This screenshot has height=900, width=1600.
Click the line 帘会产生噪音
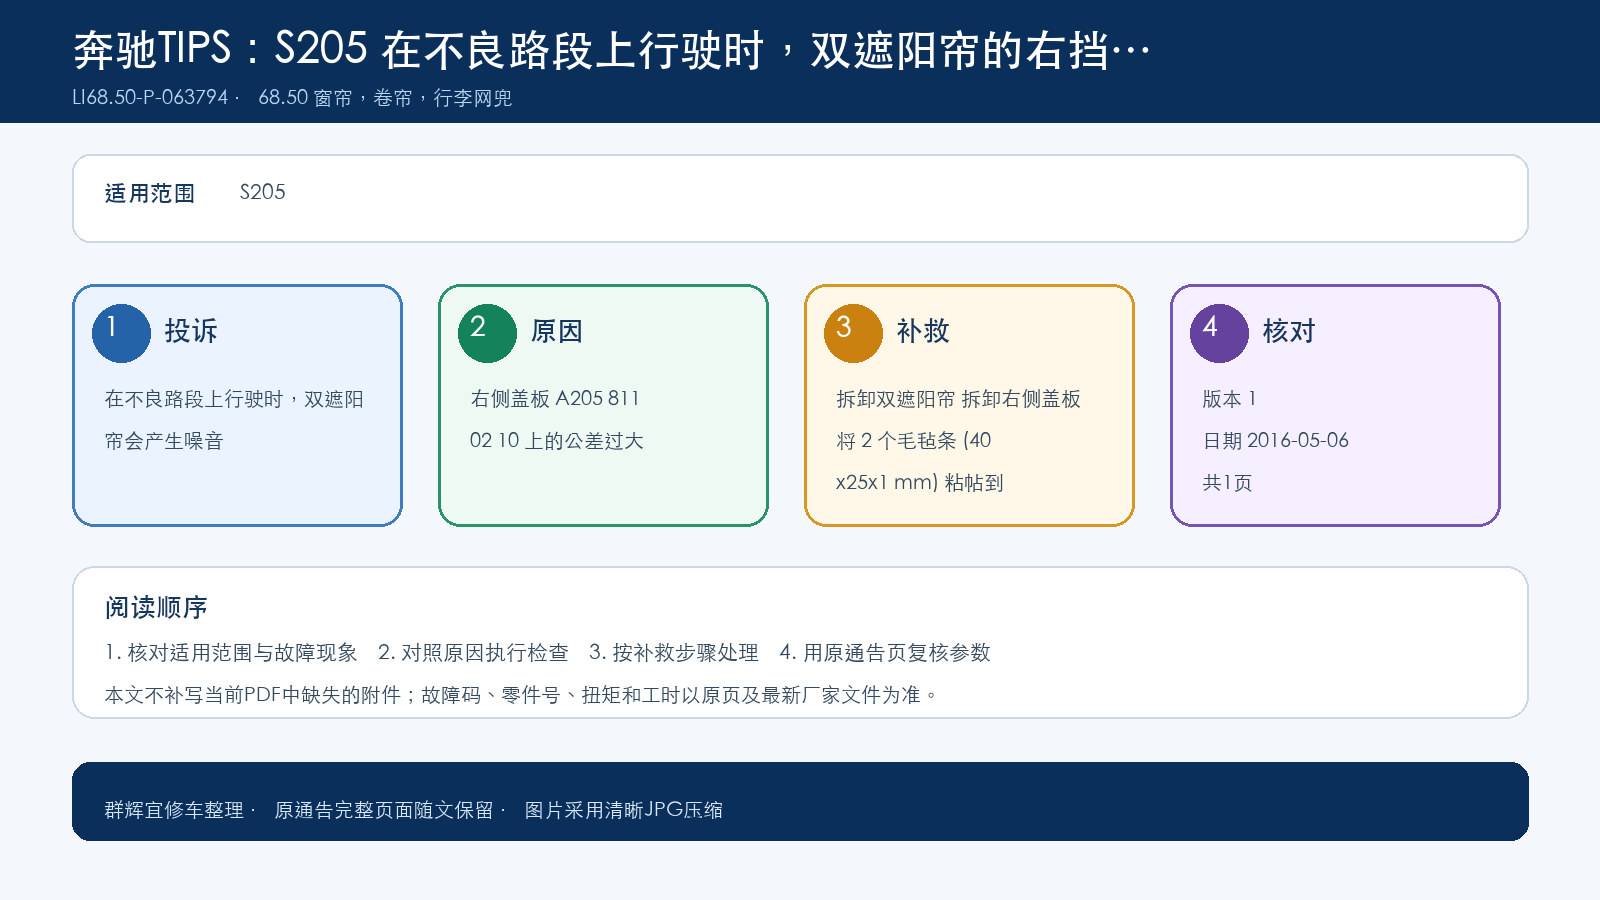(x=164, y=441)
